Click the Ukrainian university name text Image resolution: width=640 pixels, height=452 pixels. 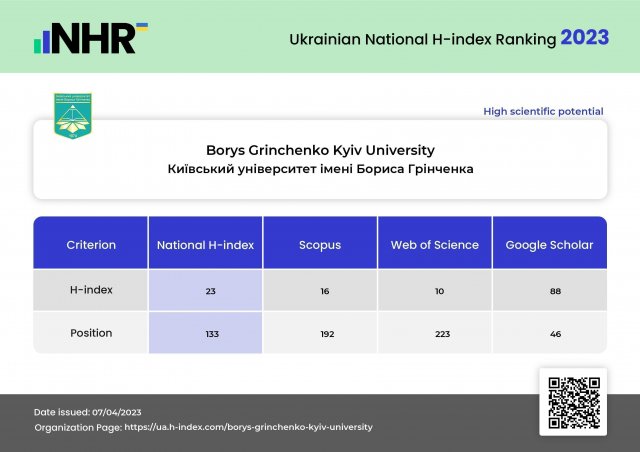[x=320, y=170]
